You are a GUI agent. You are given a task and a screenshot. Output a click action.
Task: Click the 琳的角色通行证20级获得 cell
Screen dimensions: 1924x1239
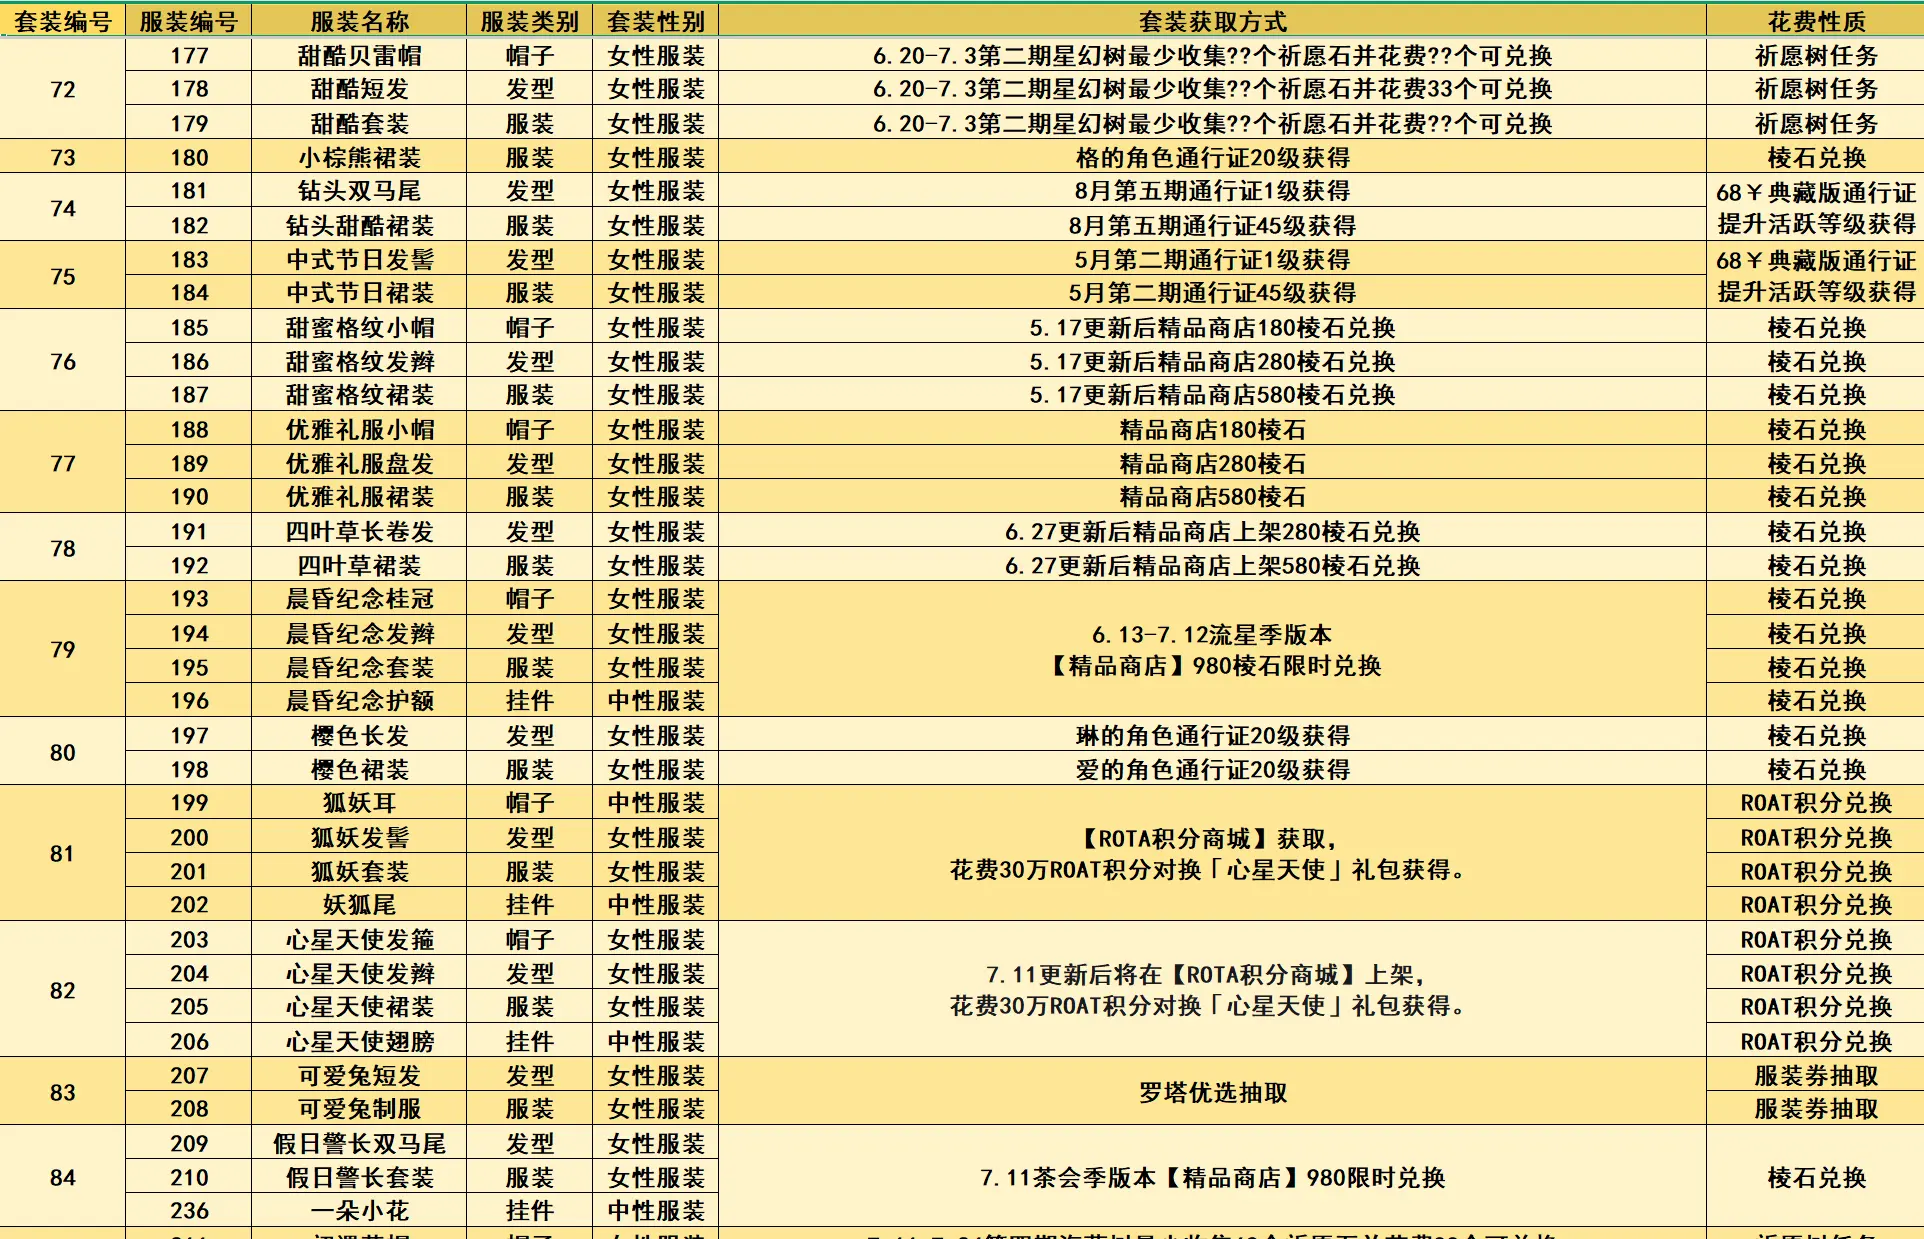pyautogui.click(x=1212, y=736)
